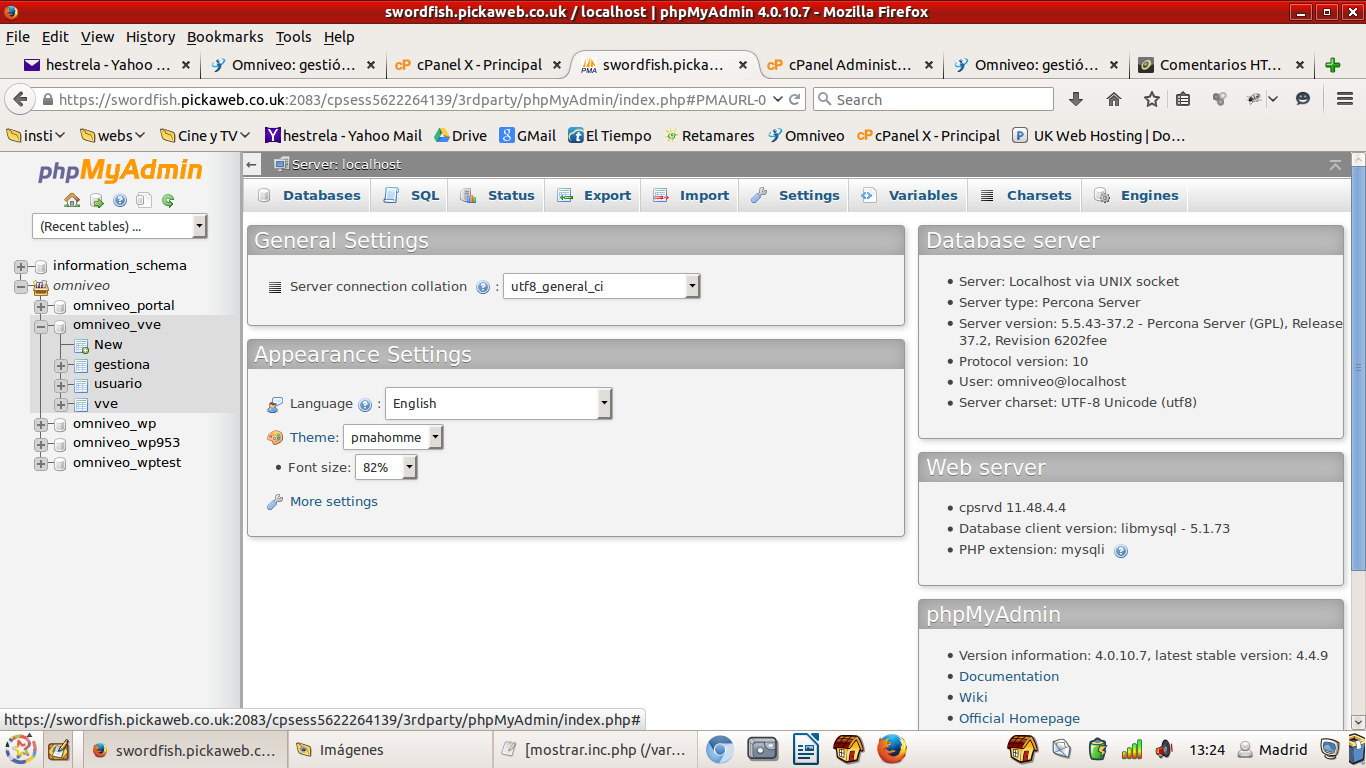This screenshot has height=768, width=1366.
Task: Click the Firefox home toolbar icon
Action: [1114, 99]
